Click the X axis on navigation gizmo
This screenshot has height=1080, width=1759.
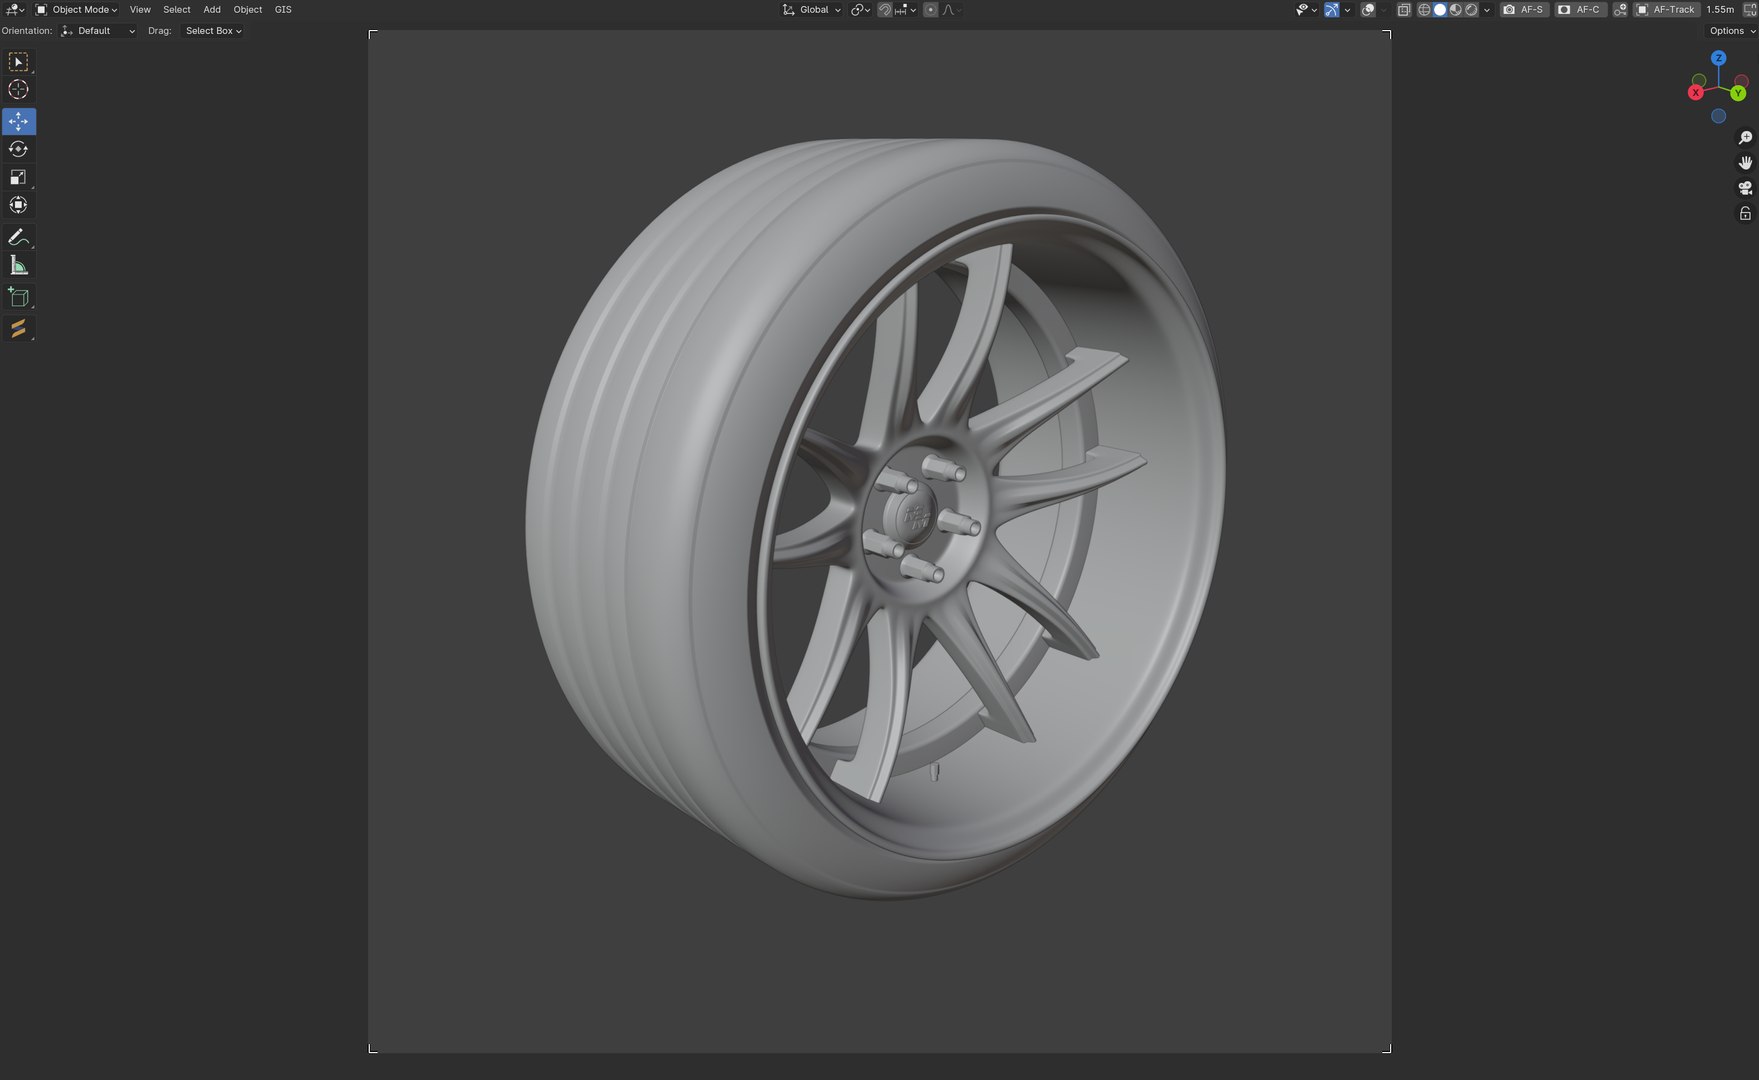click(x=1695, y=93)
